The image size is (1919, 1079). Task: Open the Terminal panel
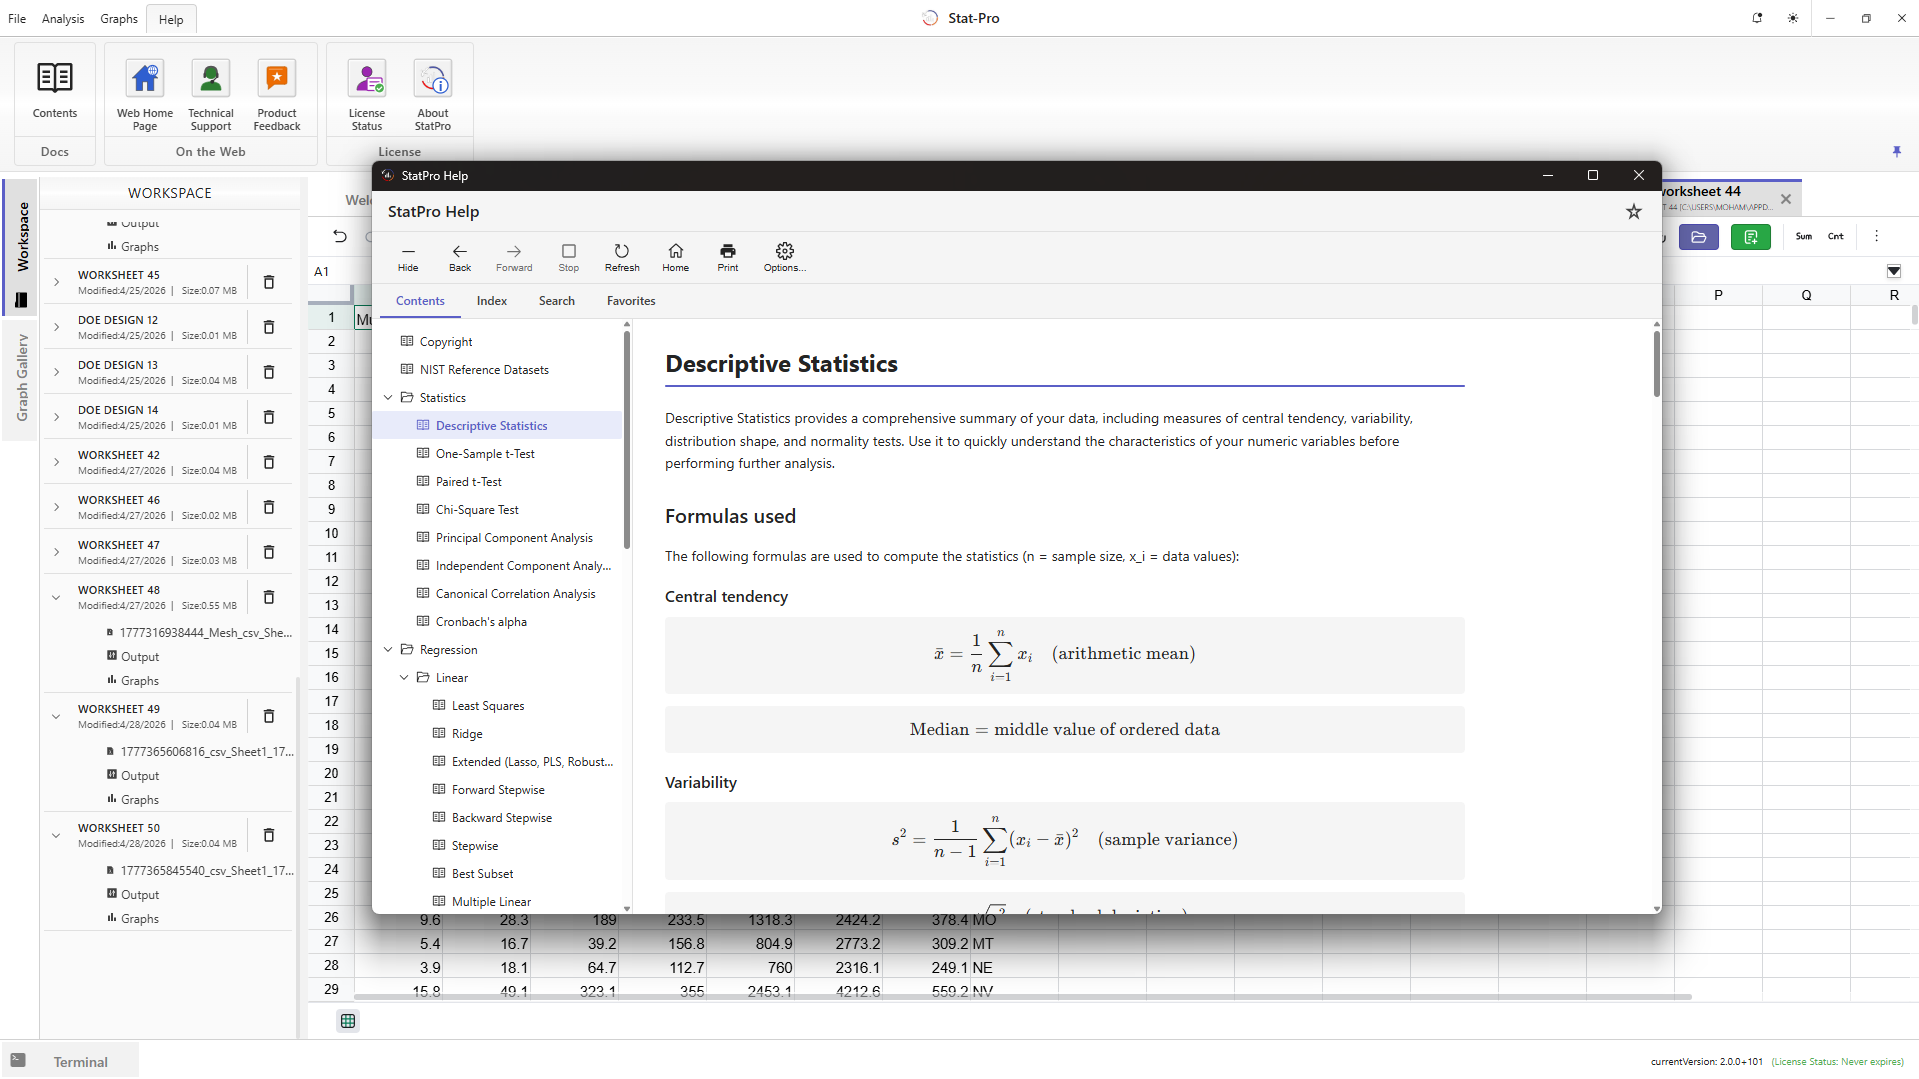(x=70, y=1062)
